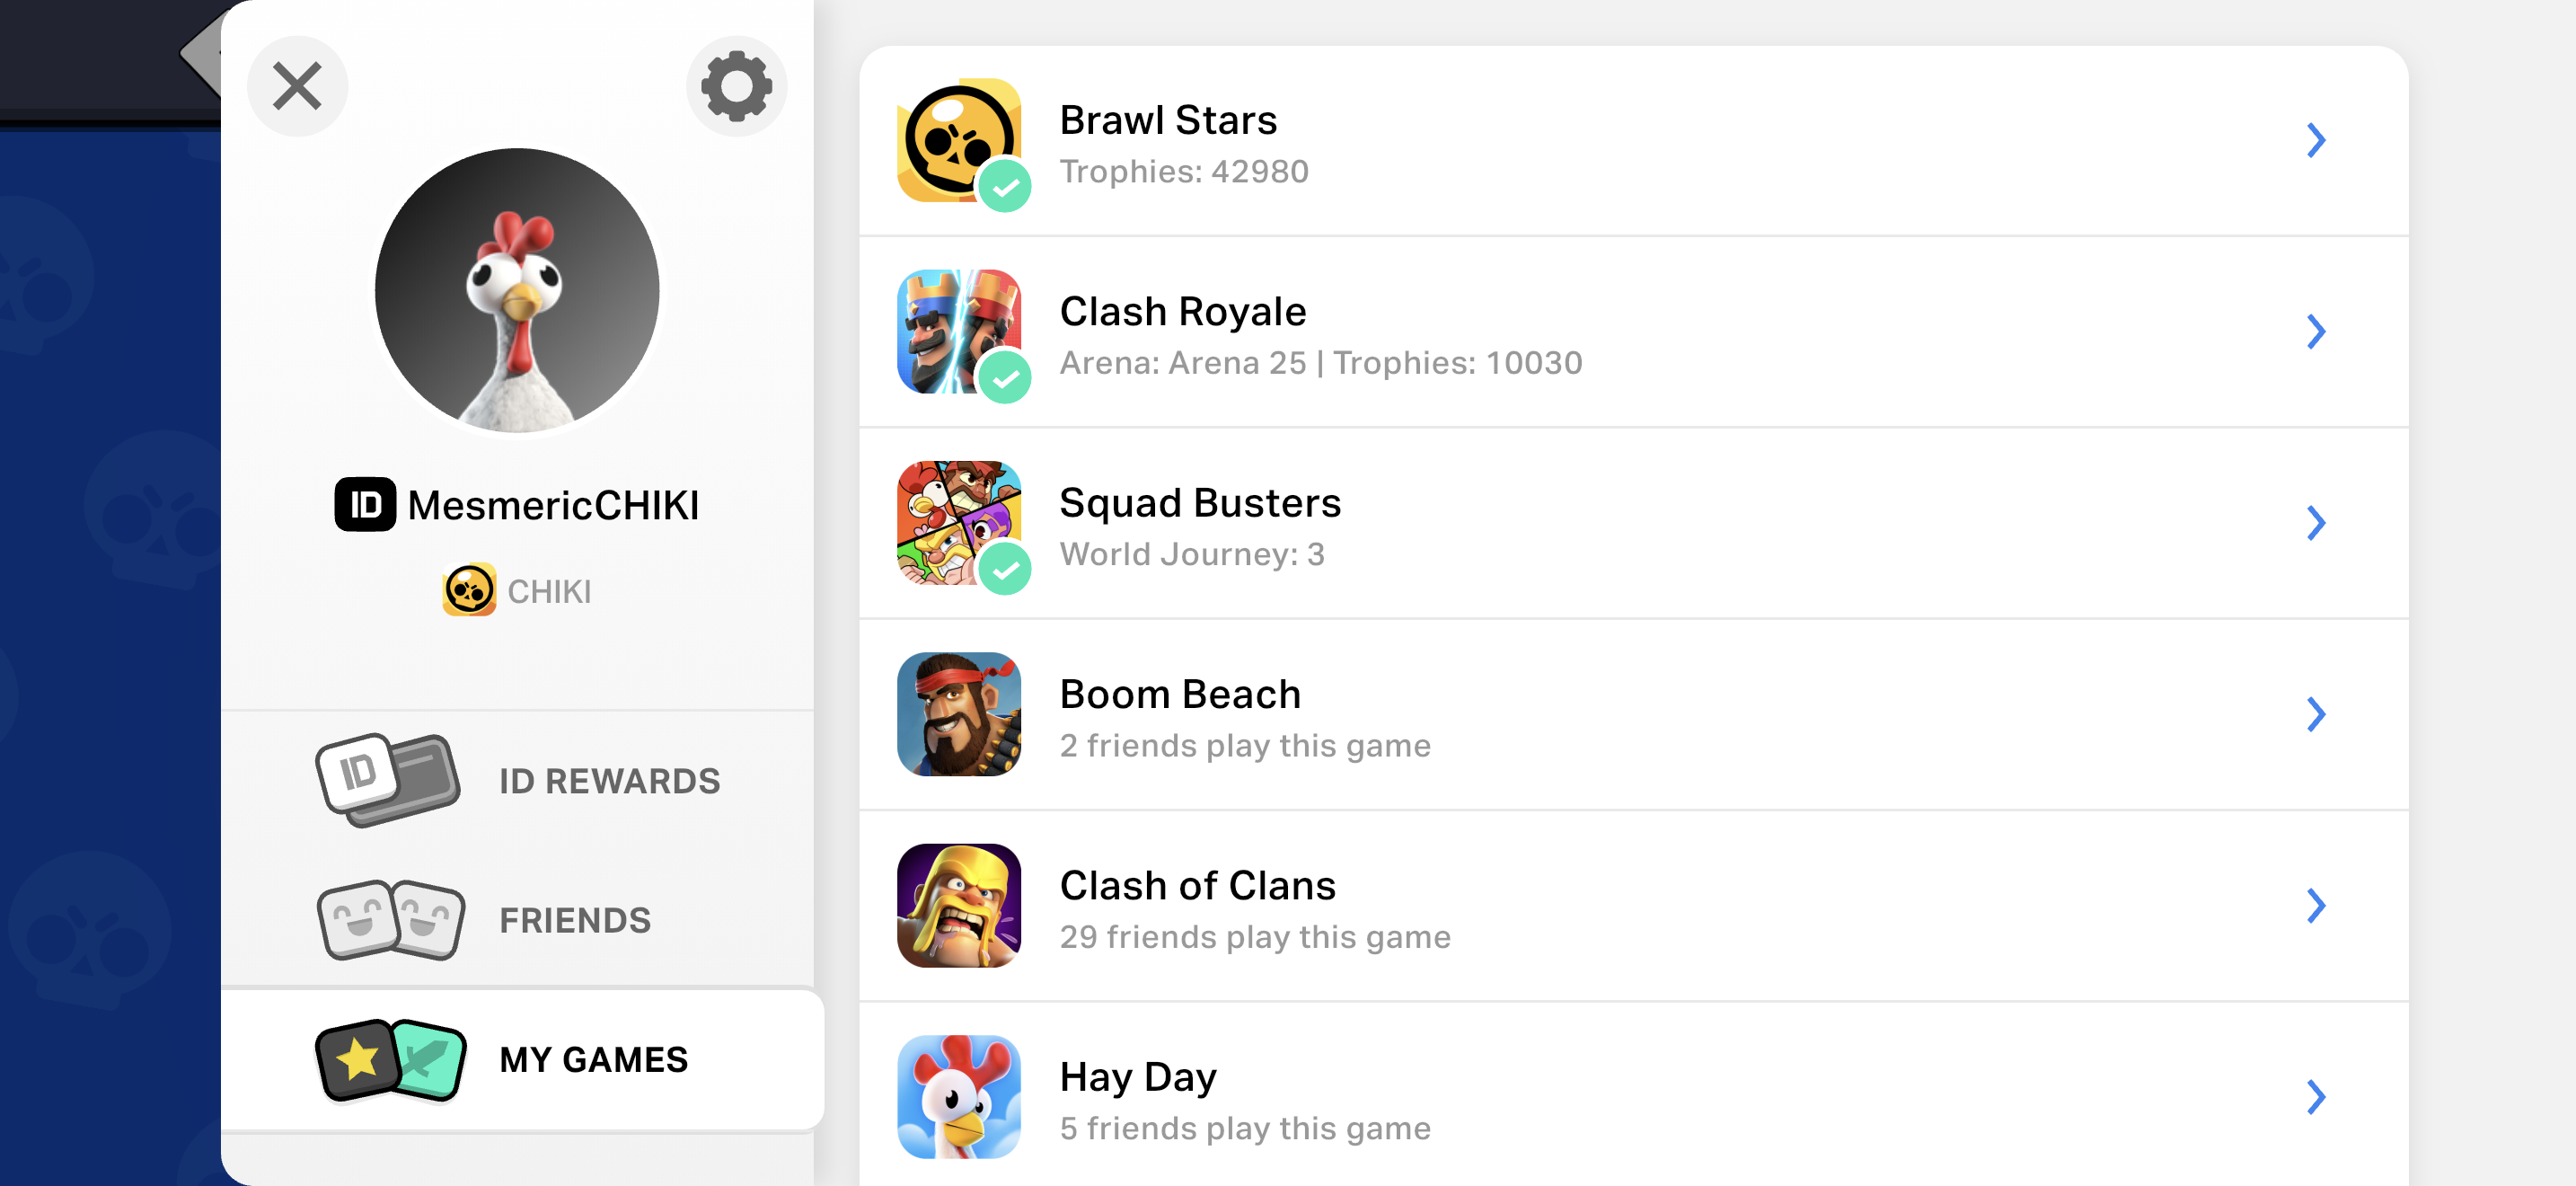Screen dimensions: 2576x1186
Task: Open the settings gear icon
Action: pyautogui.click(x=736, y=86)
